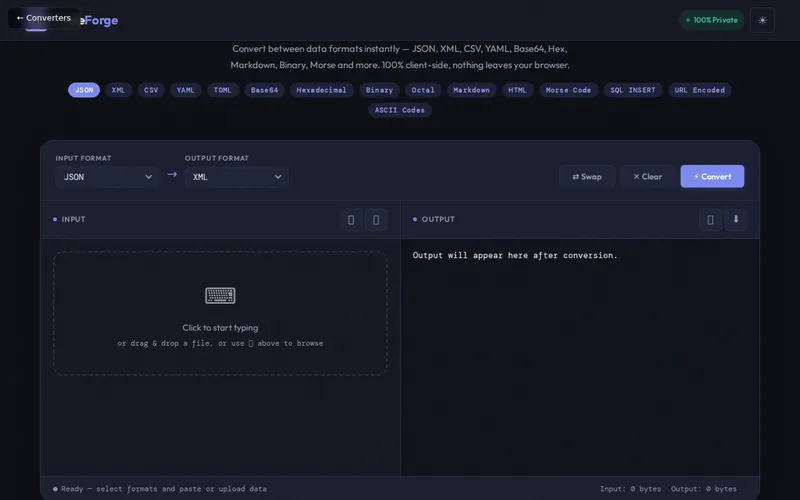Pick the Markdown format chip
800x500 pixels.
click(x=471, y=90)
